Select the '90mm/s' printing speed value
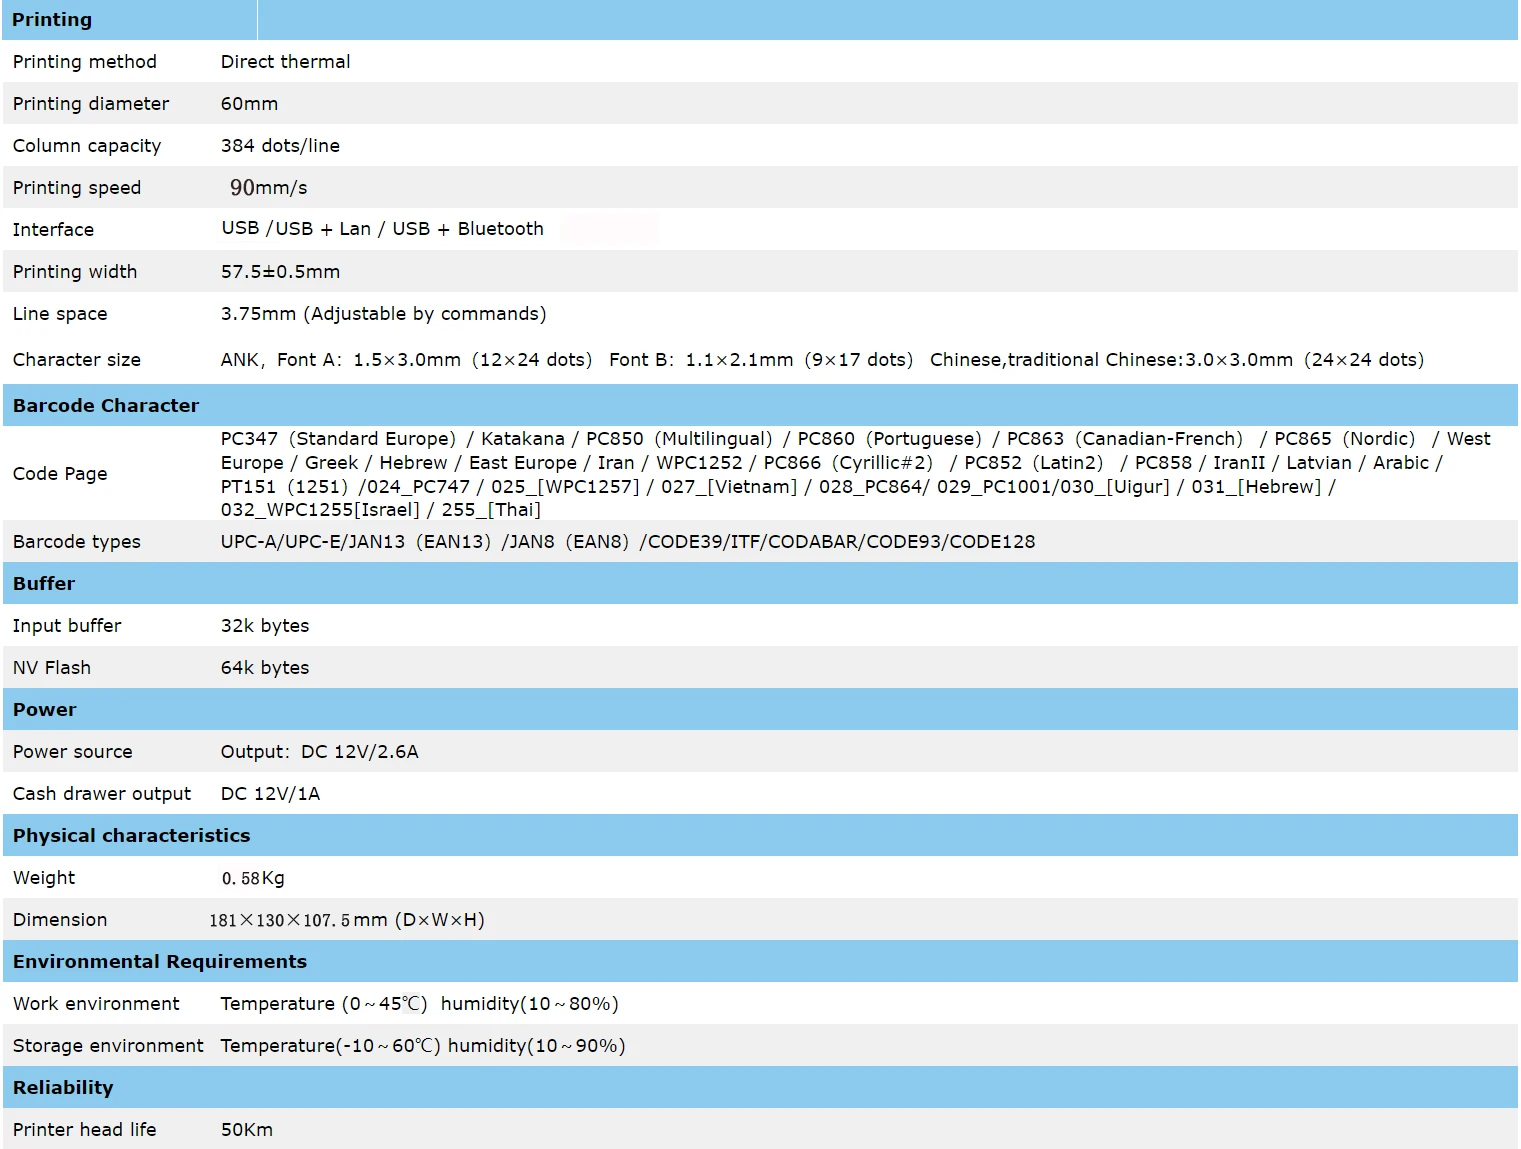 coord(268,188)
